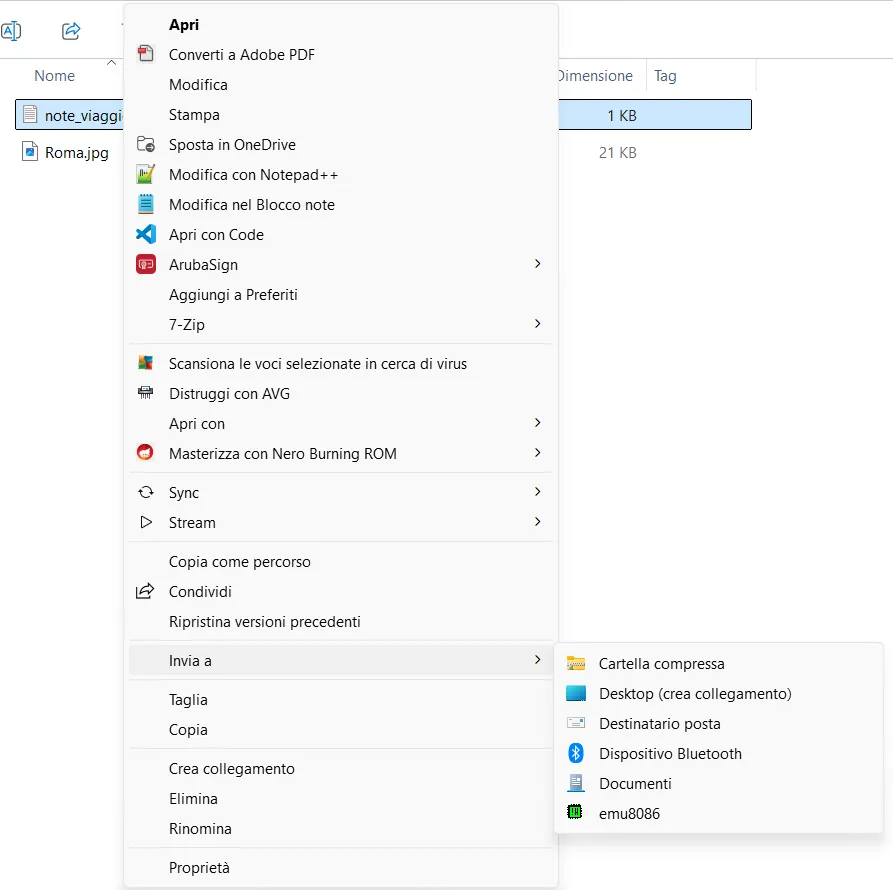Click the Visual Studio Code icon

click(x=146, y=234)
